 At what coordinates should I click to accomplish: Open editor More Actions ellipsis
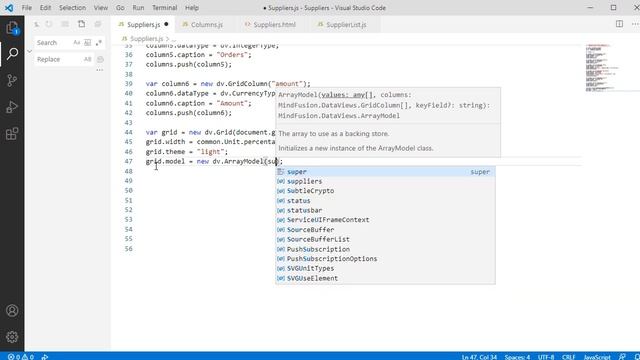point(635,24)
